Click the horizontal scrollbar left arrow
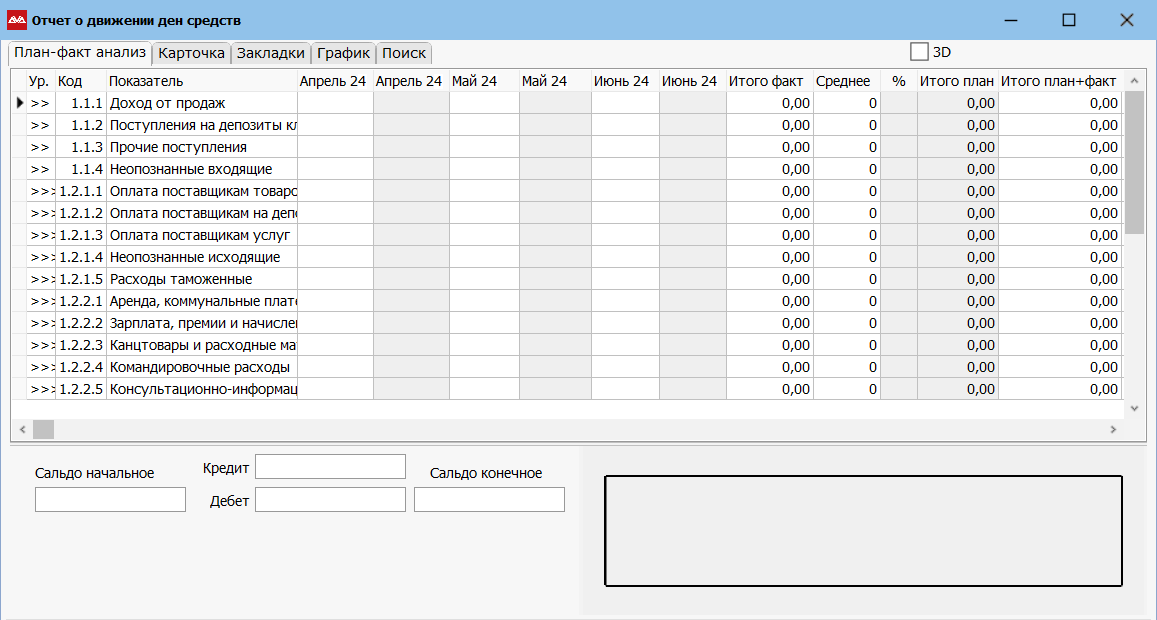The height and width of the screenshot is (620, 1157). pyautogui.click(x=20, y=429)
